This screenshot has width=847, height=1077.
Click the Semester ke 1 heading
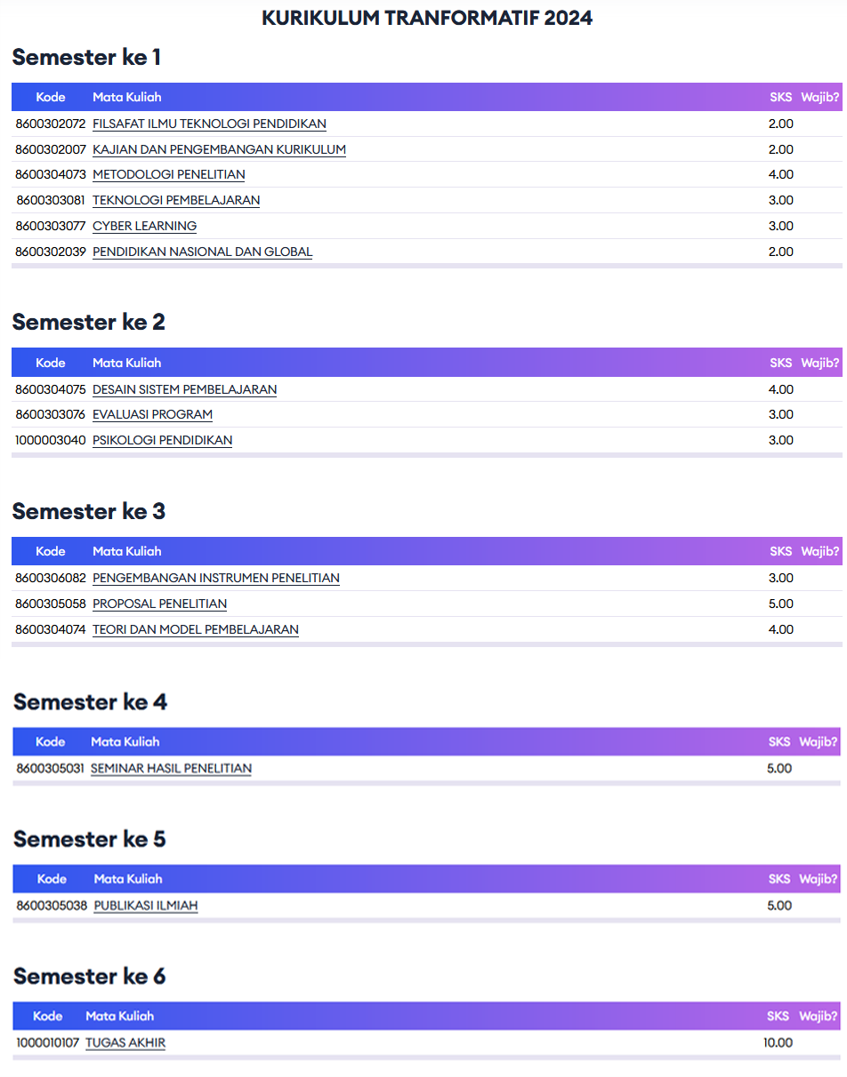(86, 58)
